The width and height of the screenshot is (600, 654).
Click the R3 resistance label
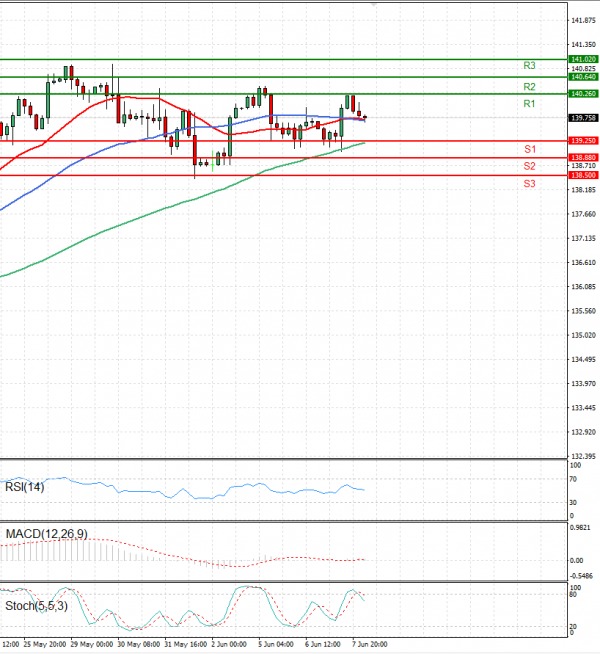(530, 65)
